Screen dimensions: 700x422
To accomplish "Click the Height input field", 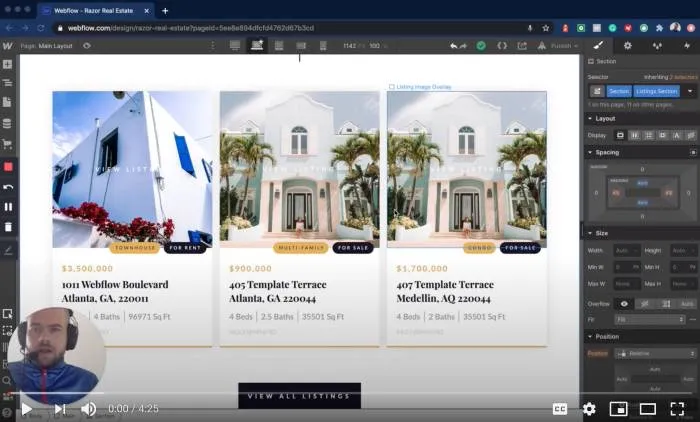I will (x=683, y=251).
